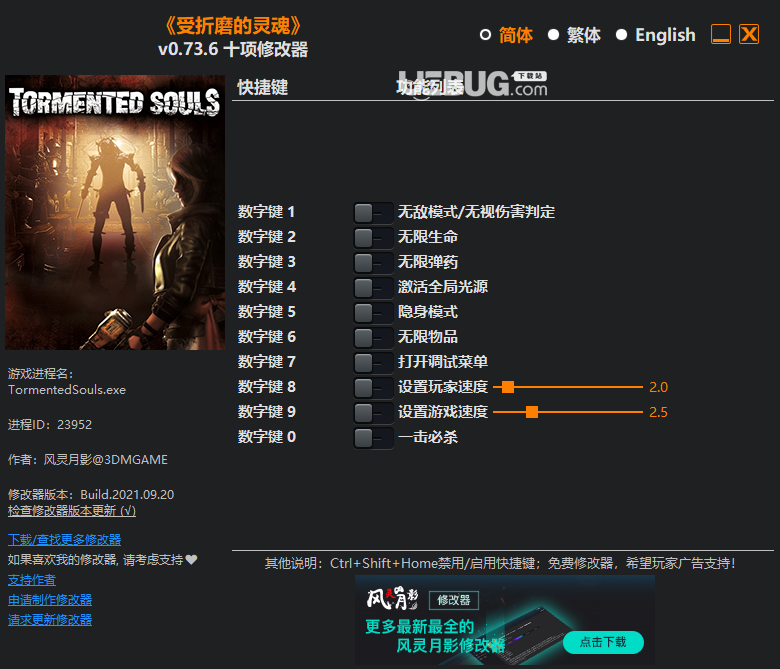Click Build.2021.09.20 version text
Viewport: 780px width, 669px height.
click(127, 495)
